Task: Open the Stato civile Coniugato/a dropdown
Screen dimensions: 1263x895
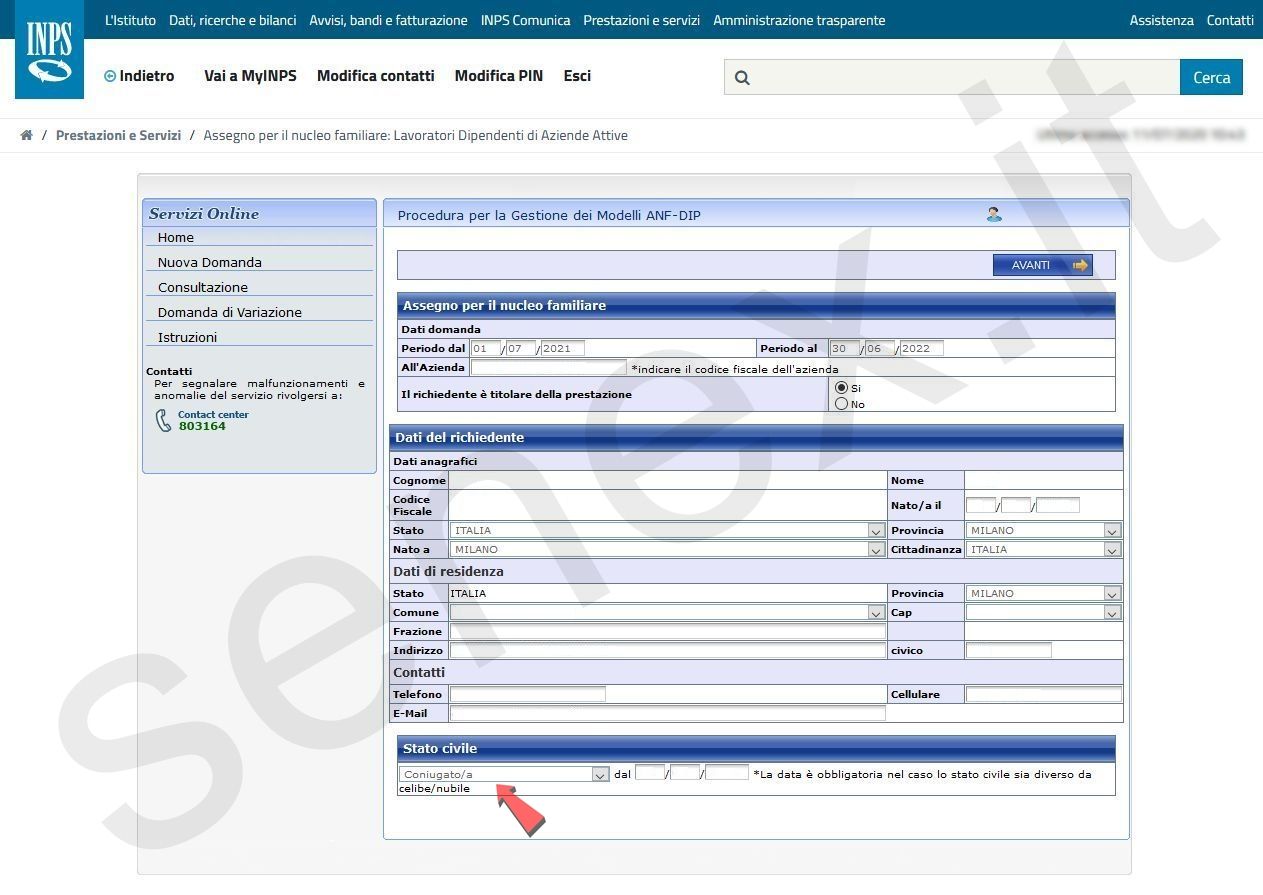Action: click(504, 774)
